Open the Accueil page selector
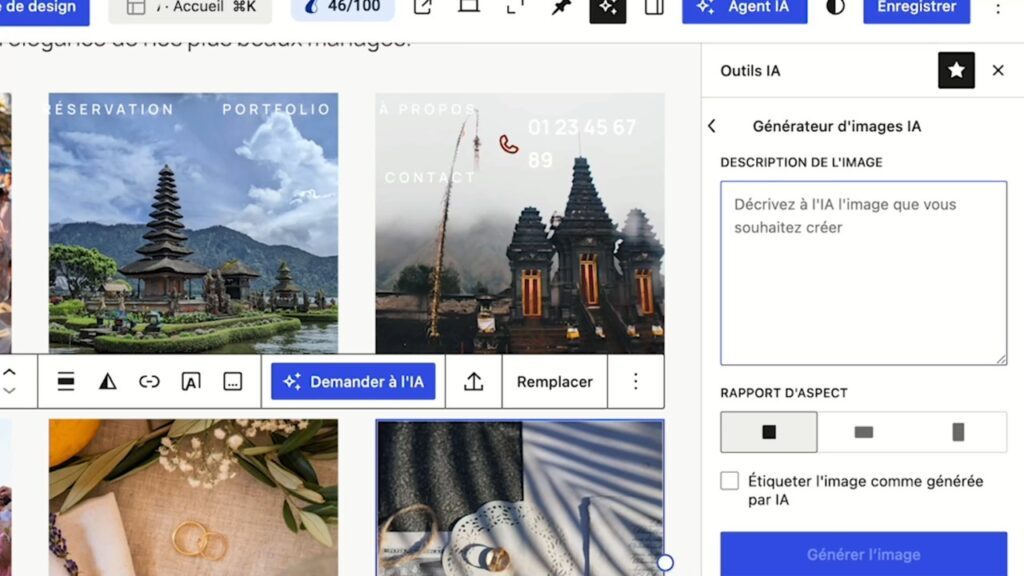Screen dimensions: 1024x576 [190, 8]
